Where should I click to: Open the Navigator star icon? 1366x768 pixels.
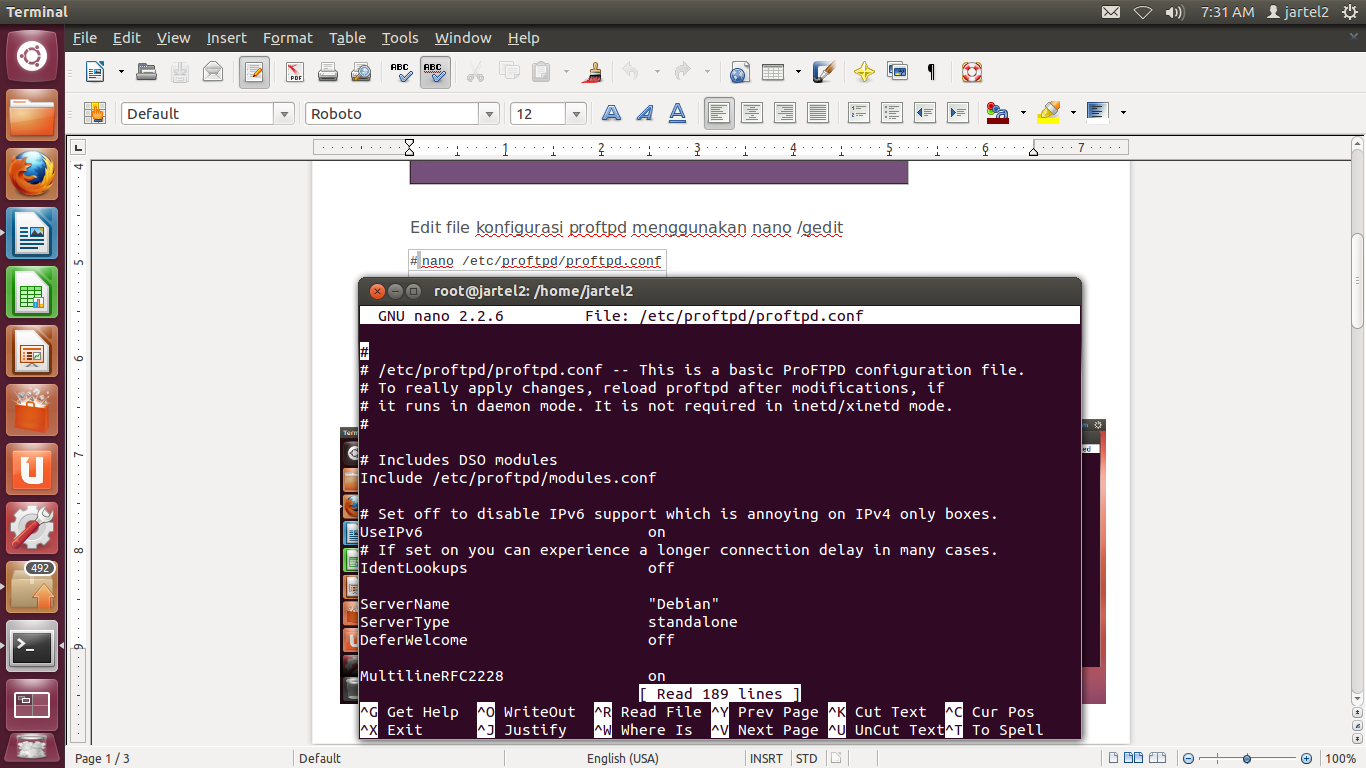864,72
